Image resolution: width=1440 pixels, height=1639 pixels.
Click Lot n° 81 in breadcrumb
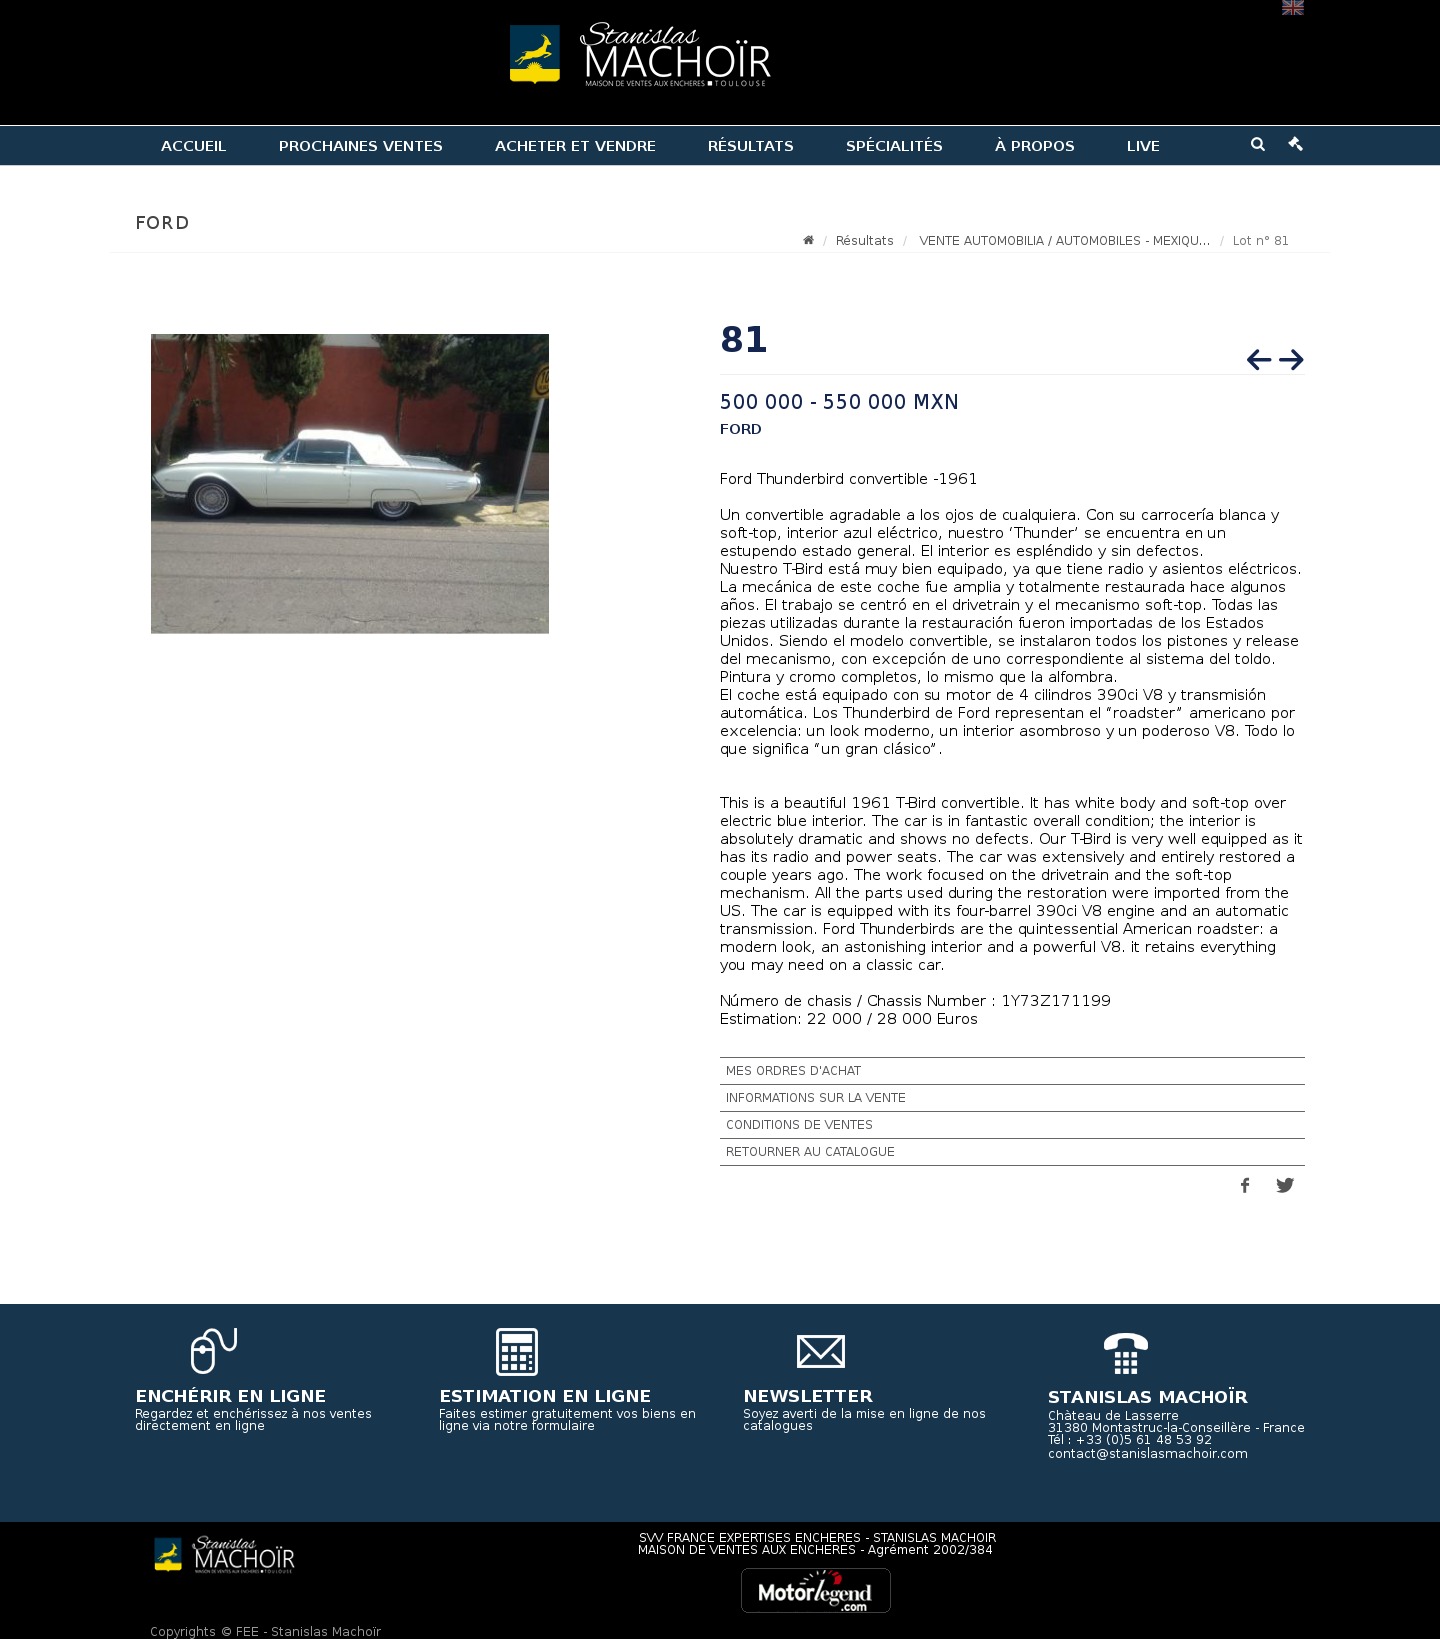tap(1261, 241)
